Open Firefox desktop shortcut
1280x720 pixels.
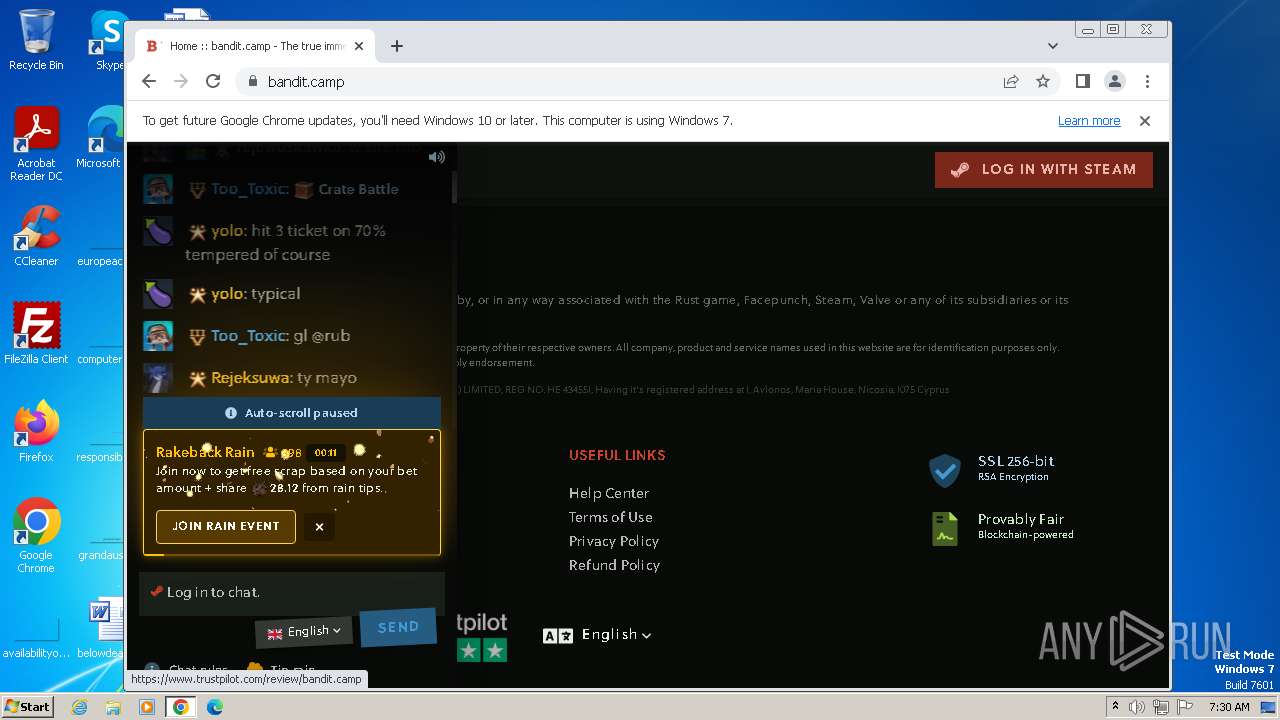tap(36, 432)
